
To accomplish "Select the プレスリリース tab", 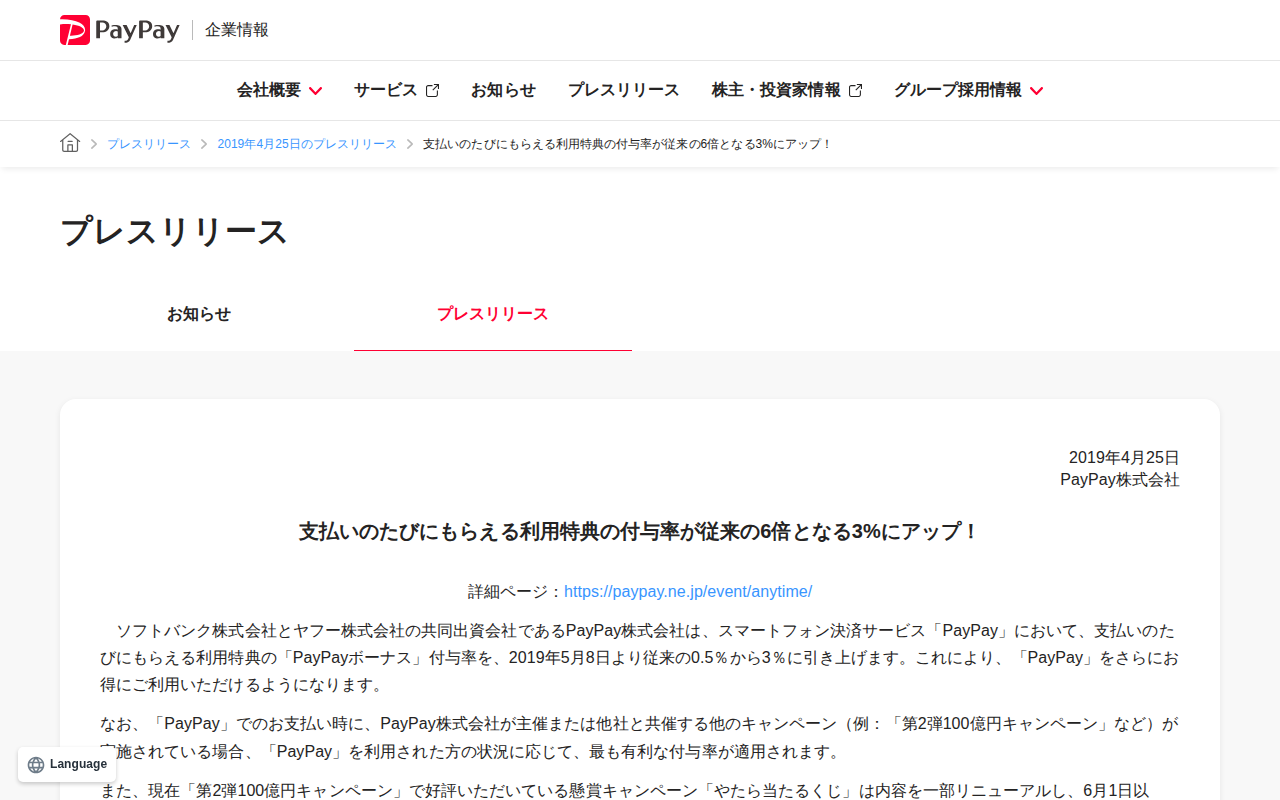I will coord(493,314).
